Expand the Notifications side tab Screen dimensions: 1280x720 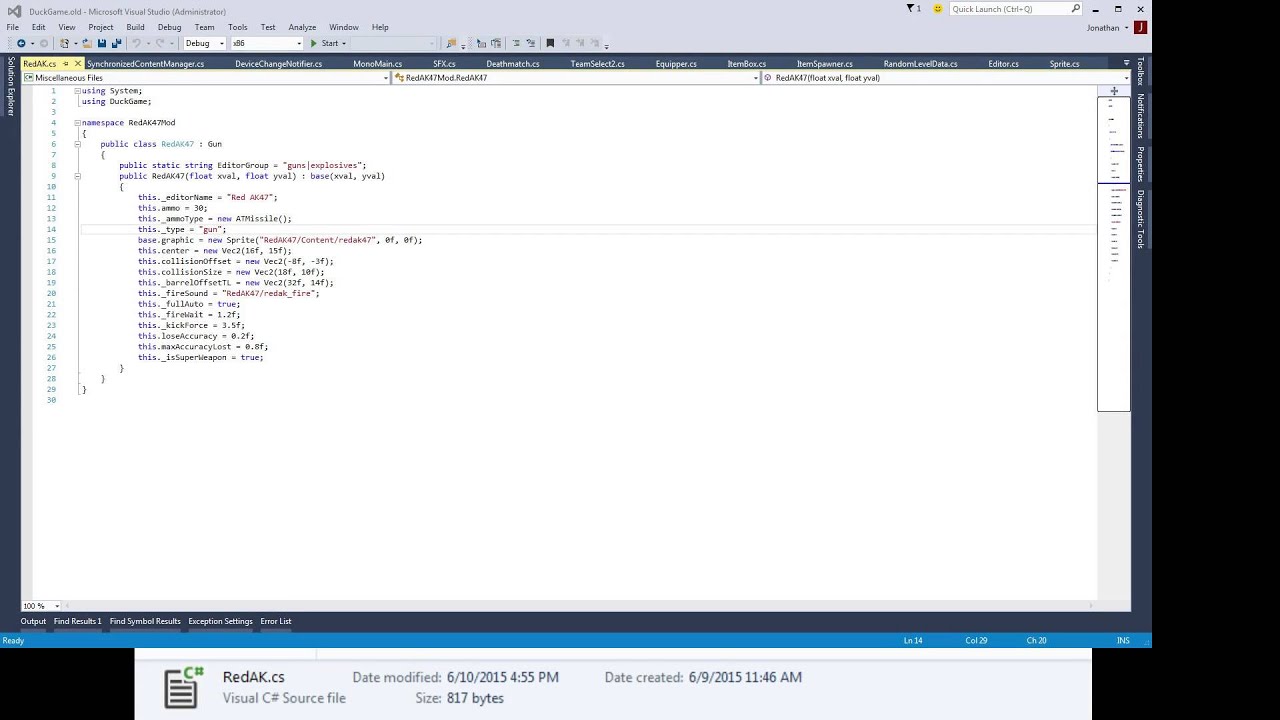click(x=1140, y=116)
